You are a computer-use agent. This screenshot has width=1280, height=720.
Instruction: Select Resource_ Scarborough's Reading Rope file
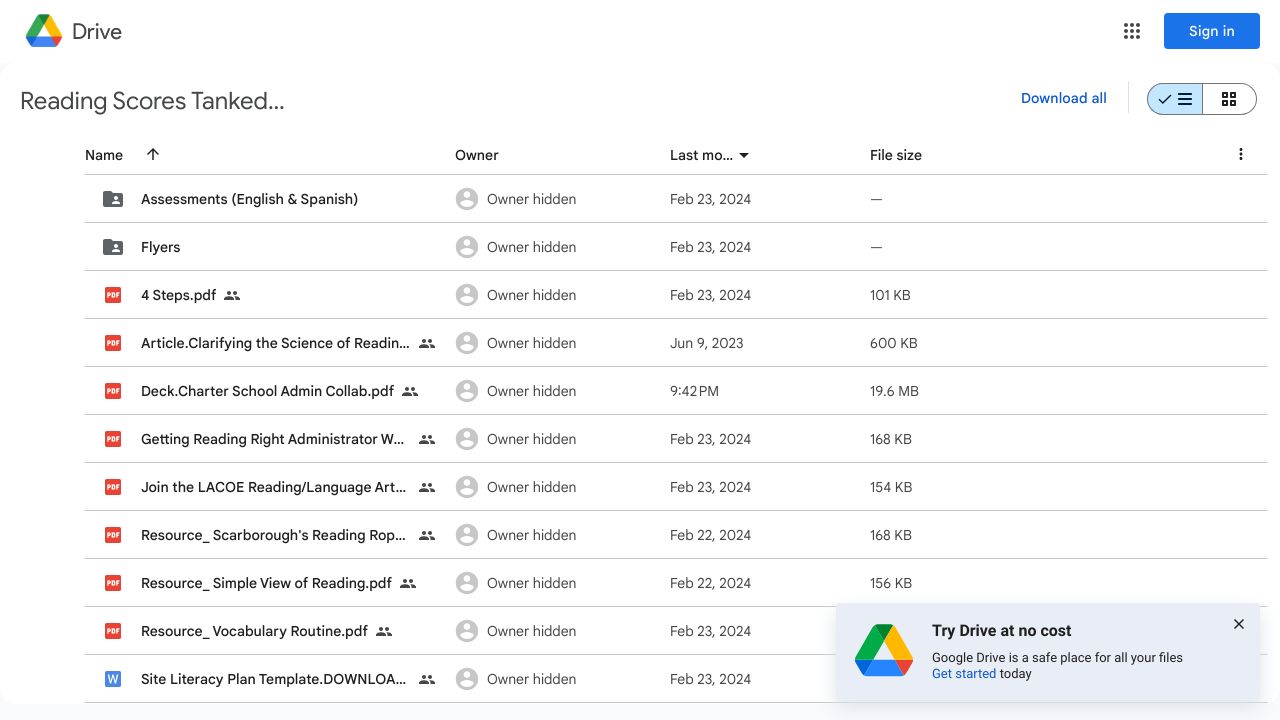pos(274,535)
